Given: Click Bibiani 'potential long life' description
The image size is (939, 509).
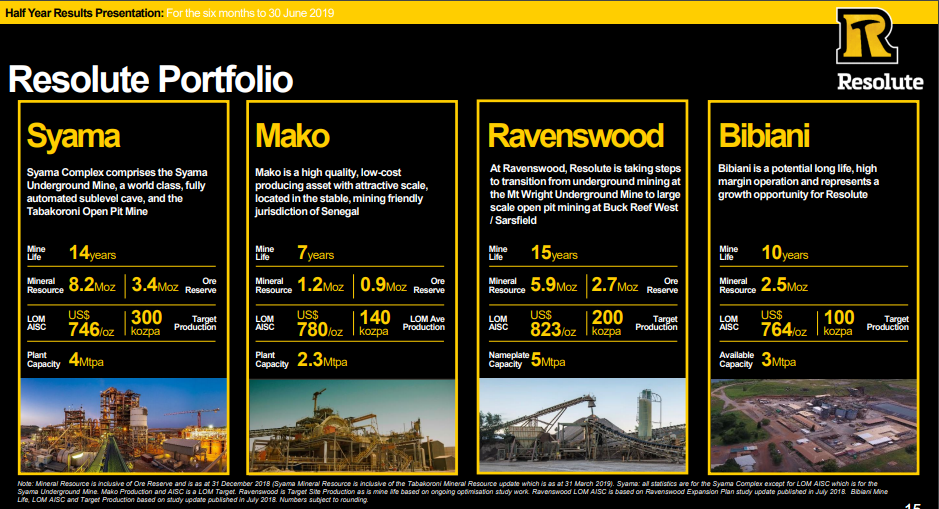Looking at the screenshot, I should click(x=798, y=181).
